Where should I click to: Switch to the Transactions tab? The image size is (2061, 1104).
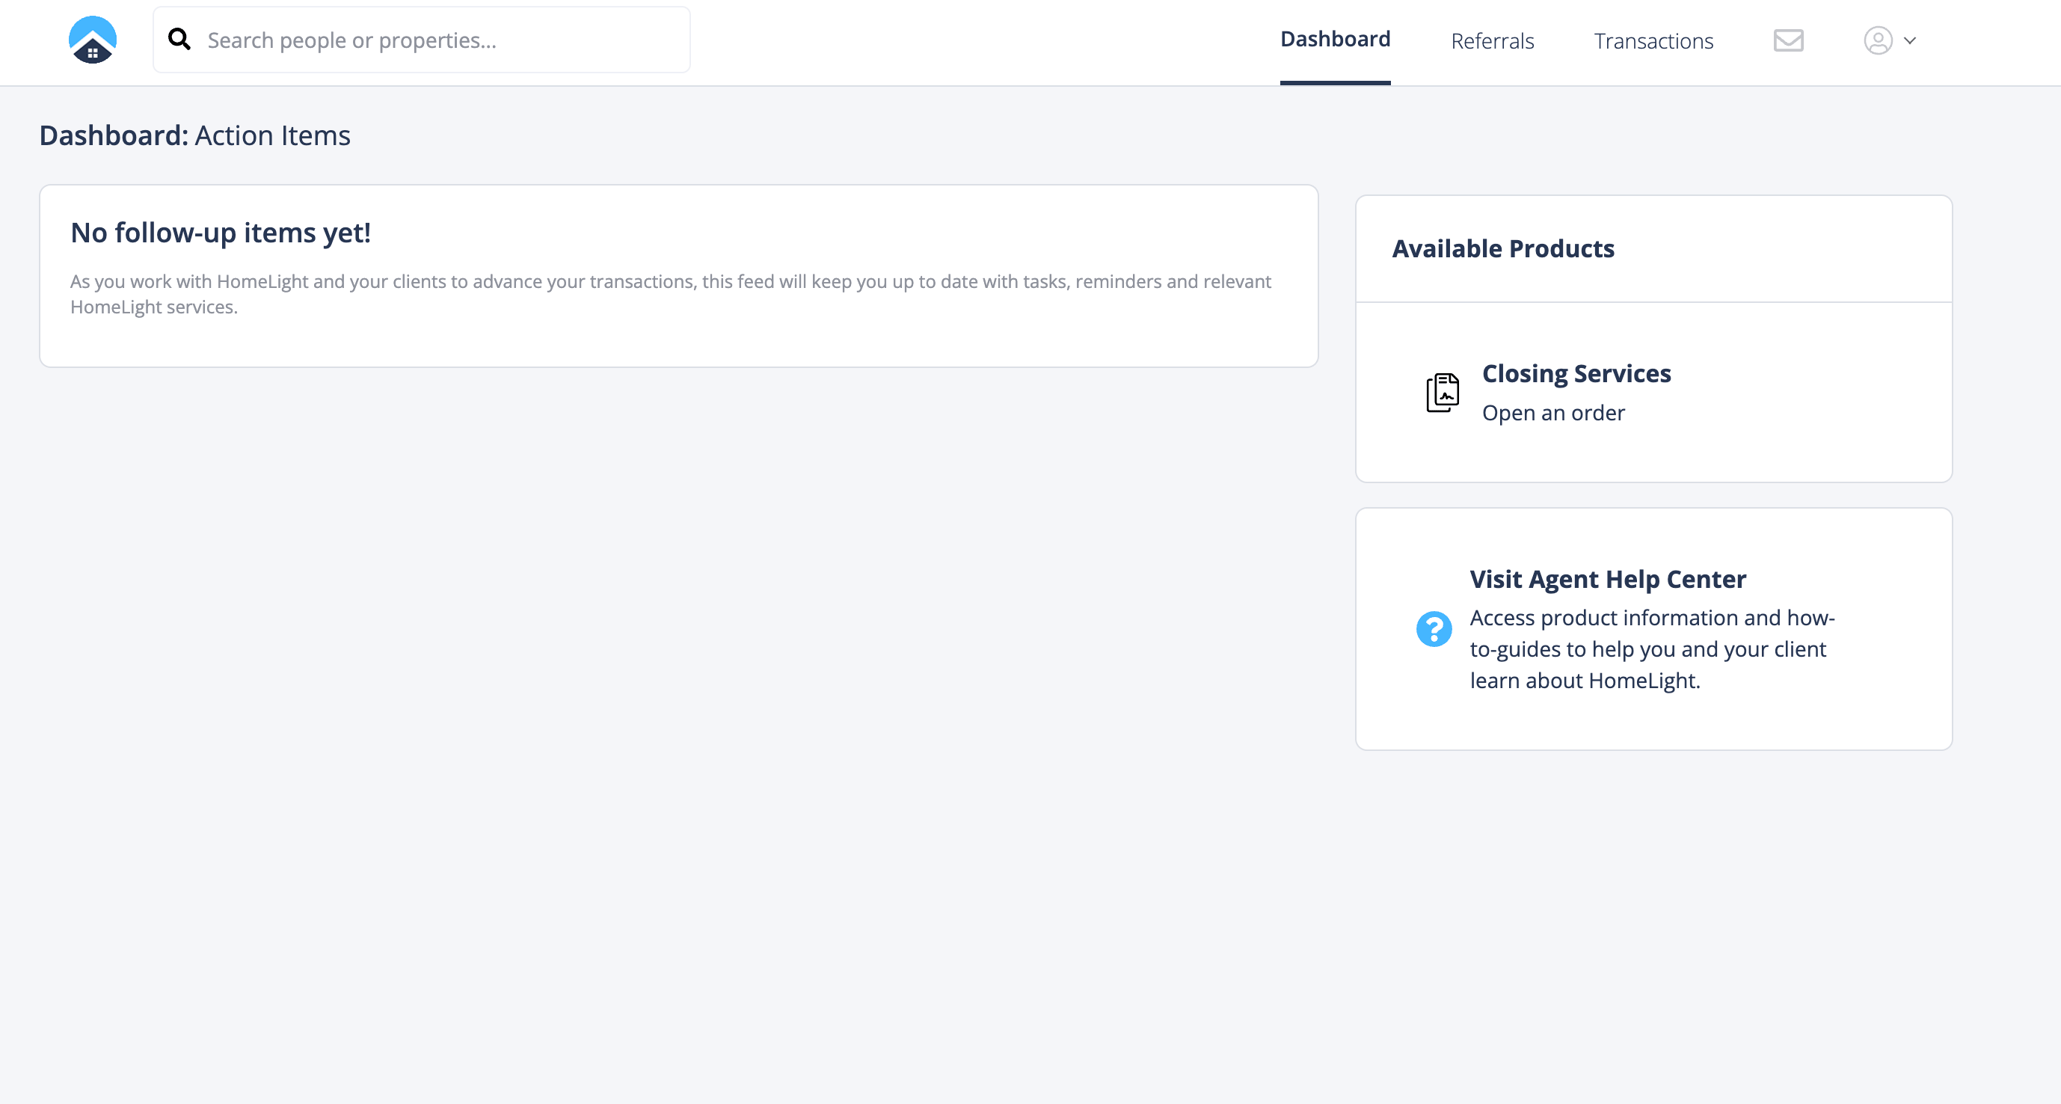tap(1652, 41)
